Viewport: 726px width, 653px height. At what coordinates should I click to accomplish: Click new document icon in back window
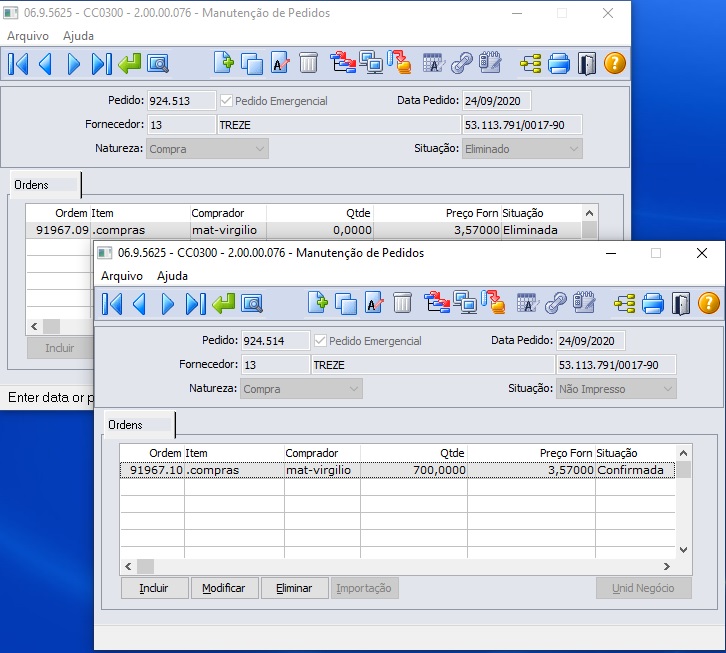[224, 63]
